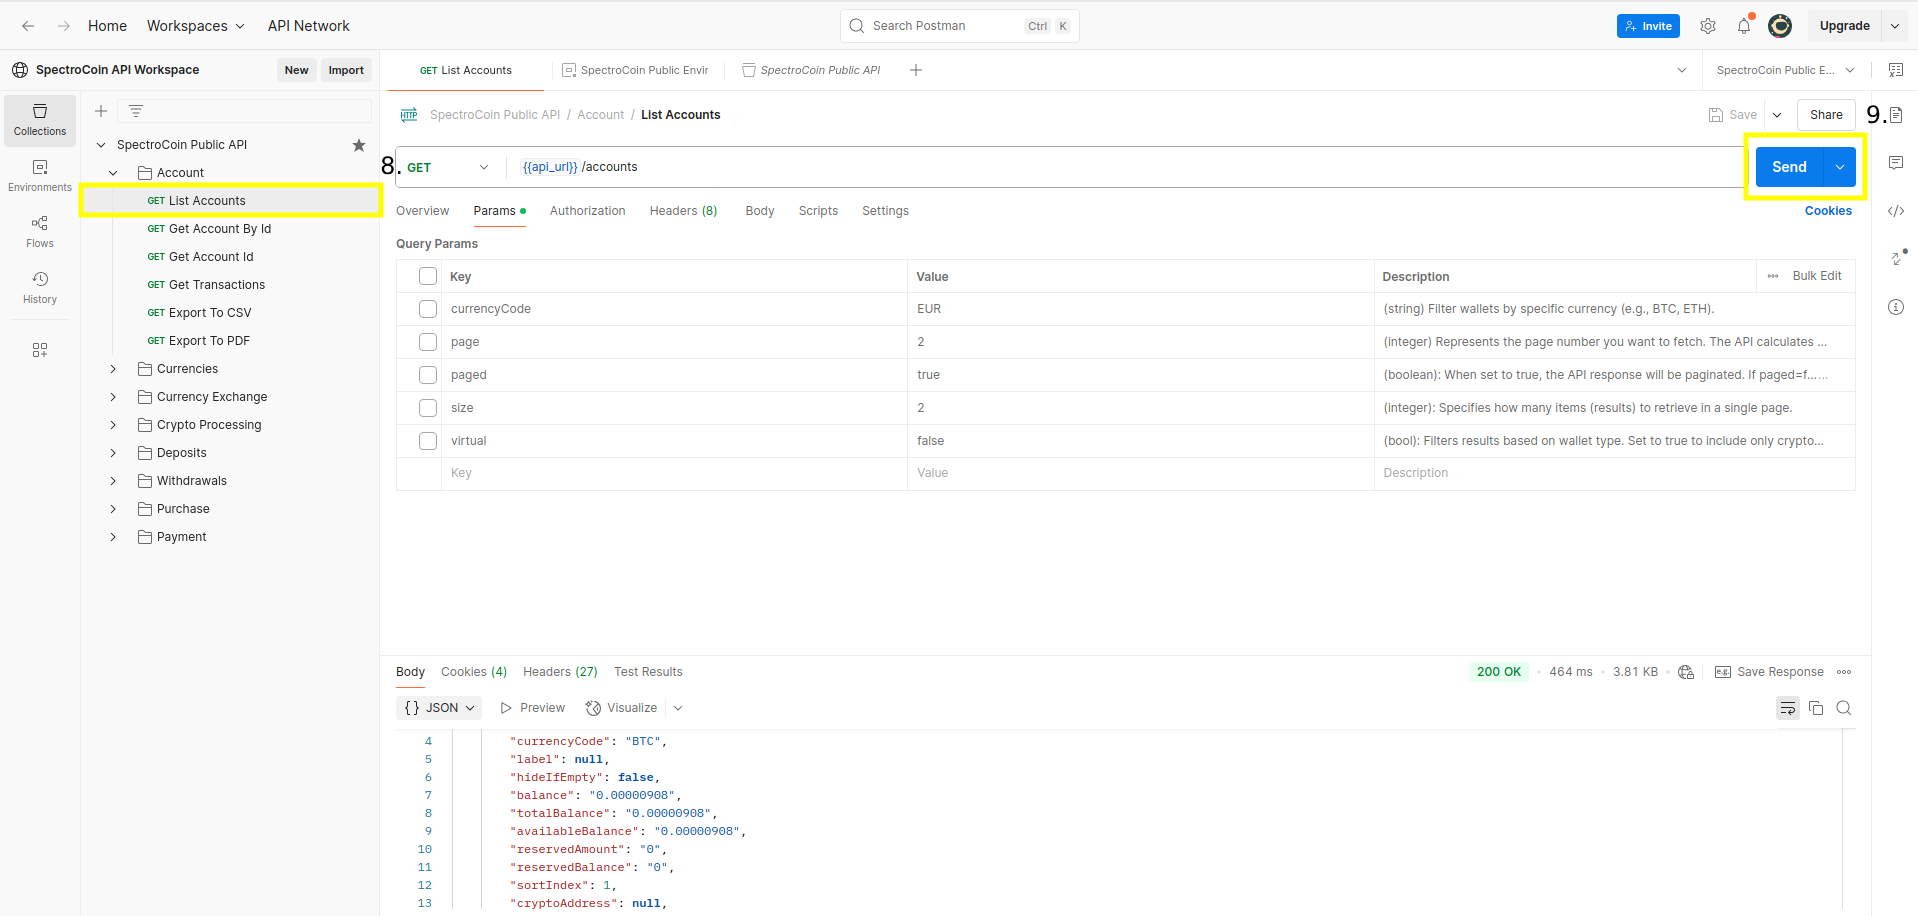Enable the virtual parameter checkbox
Viewport: 1918px width, 916px height.
pos(428,441)
